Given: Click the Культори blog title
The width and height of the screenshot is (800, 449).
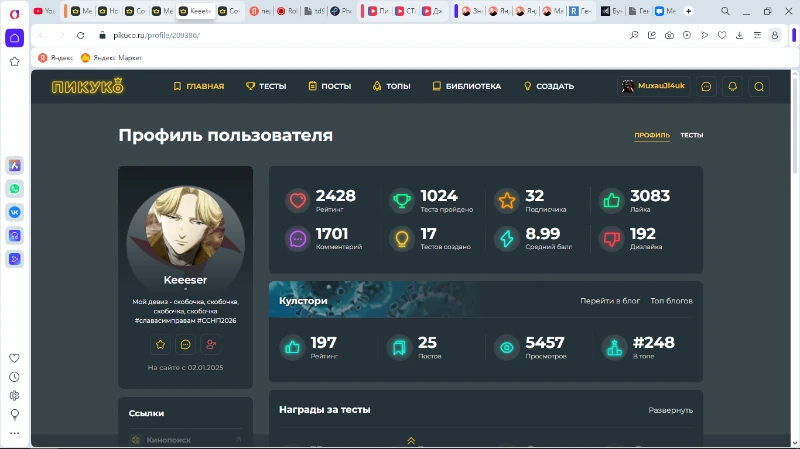Looking at the screenshot, I should (x=303, y=301).
